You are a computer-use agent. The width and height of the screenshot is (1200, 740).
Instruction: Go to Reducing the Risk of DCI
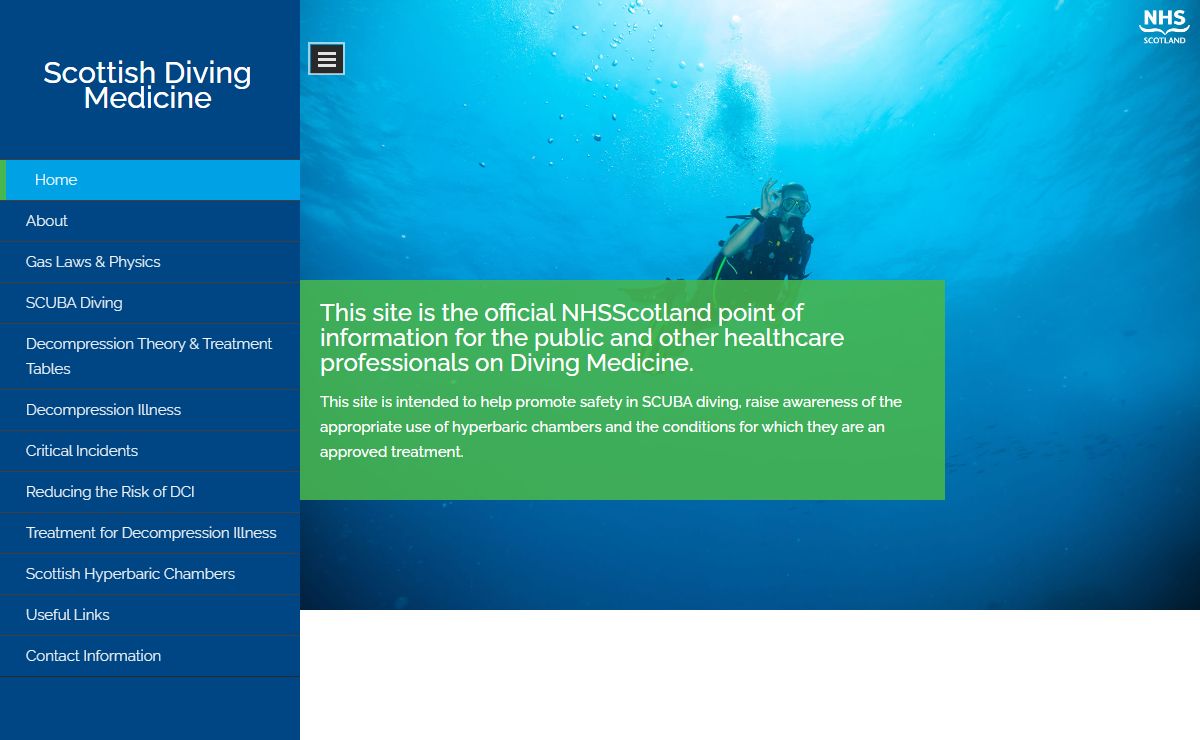coord(150,492)
